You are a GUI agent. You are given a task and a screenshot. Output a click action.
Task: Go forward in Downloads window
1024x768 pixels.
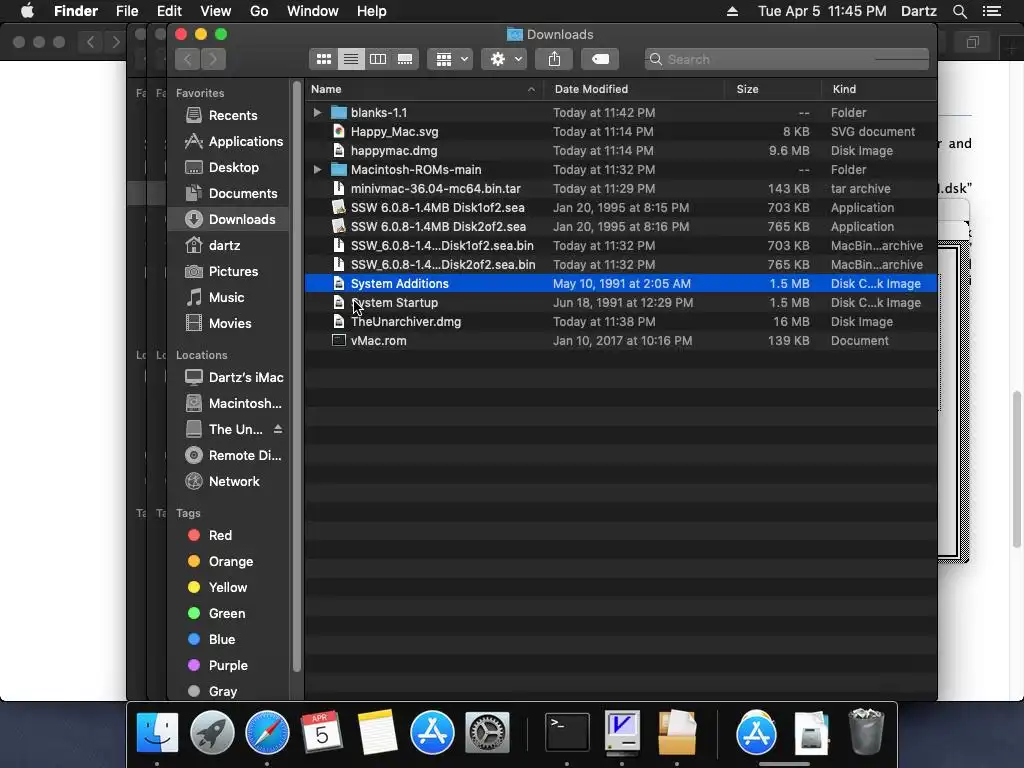[x=213, y=59]
